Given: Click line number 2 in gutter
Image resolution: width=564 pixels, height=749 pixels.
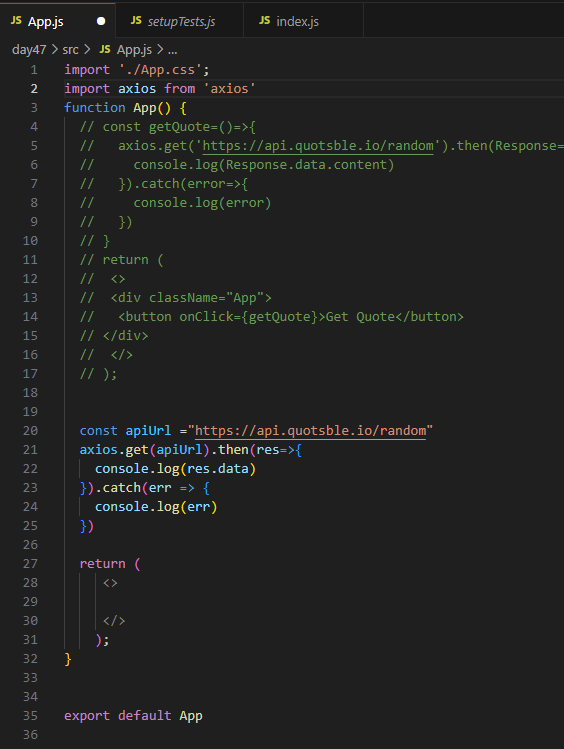Looking at the screenshot, I should pyautogui.click(x=34, y=89).
